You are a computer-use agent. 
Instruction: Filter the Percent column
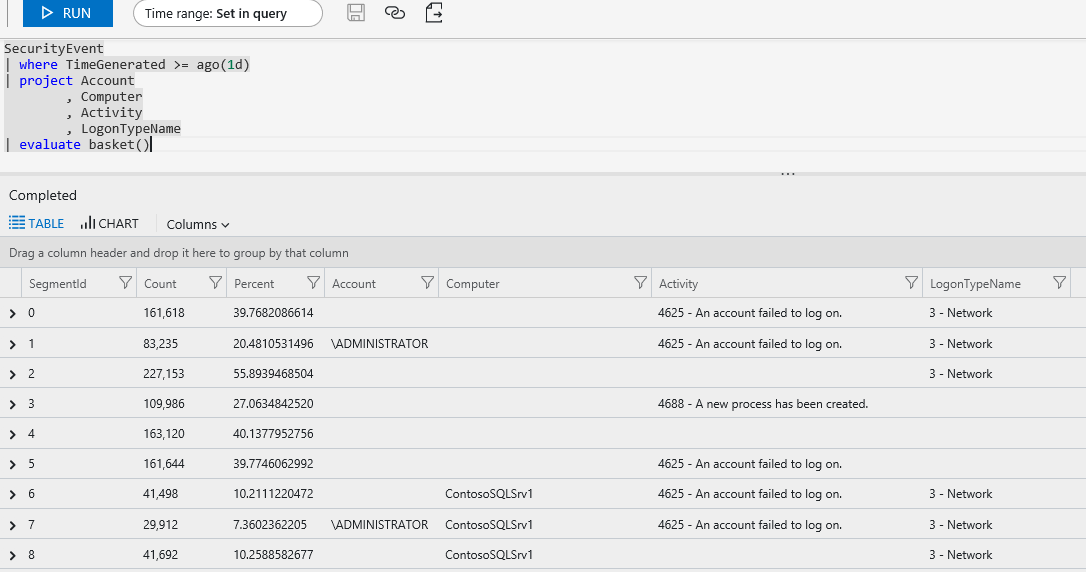pos(313,283)
